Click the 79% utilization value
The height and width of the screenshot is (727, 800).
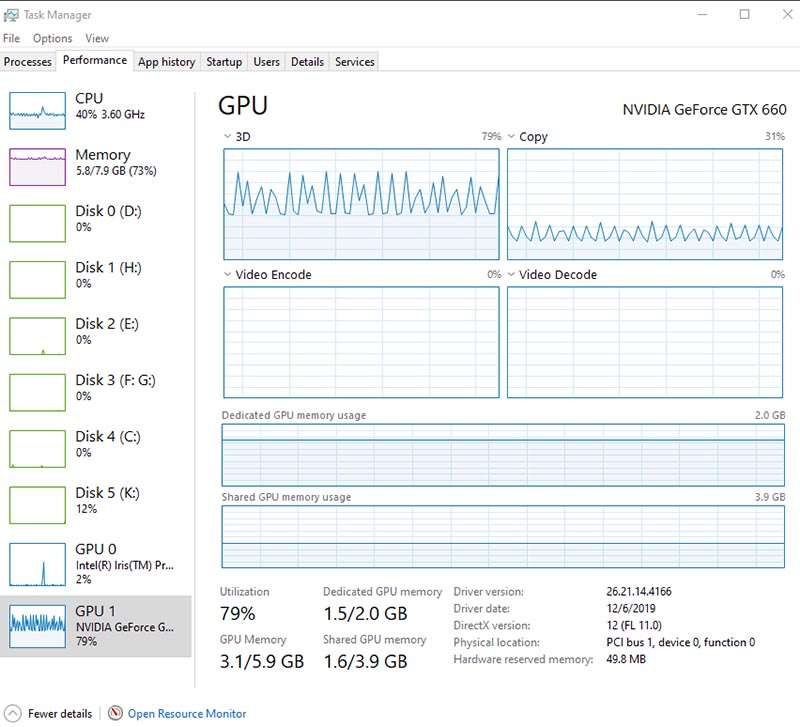coord(237,613)
